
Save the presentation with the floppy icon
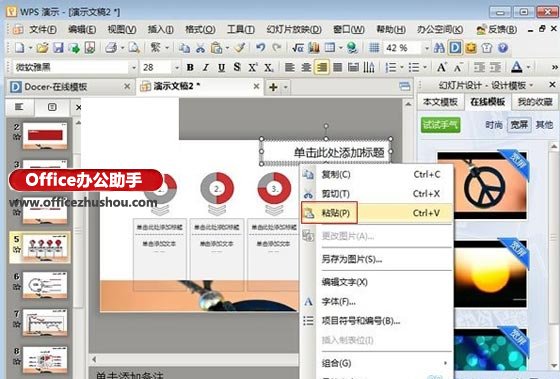click(58, 48)
